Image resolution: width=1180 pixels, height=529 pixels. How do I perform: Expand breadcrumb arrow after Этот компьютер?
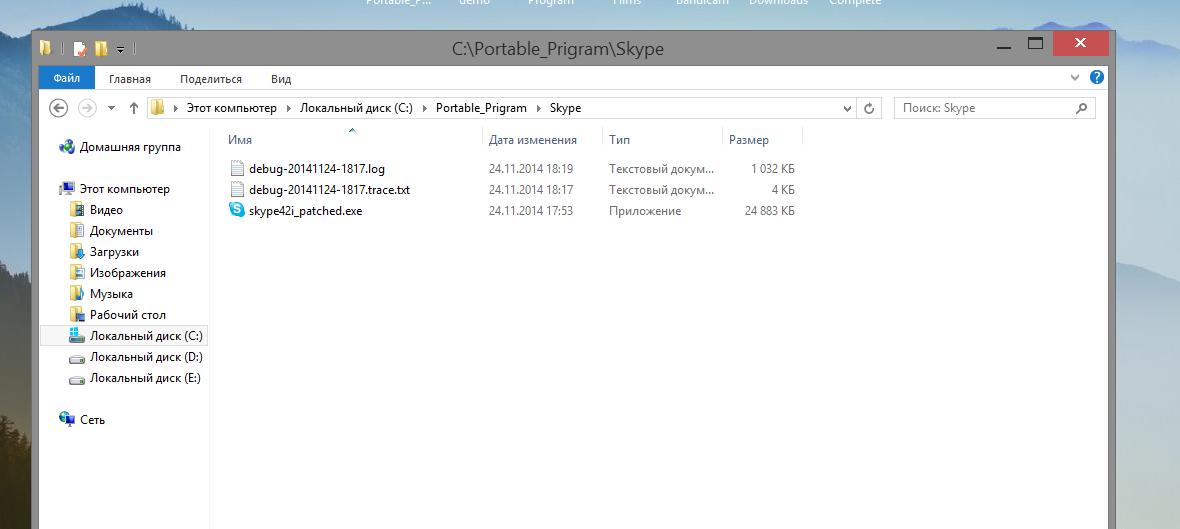pyautogui.click(x=289, y=108)
